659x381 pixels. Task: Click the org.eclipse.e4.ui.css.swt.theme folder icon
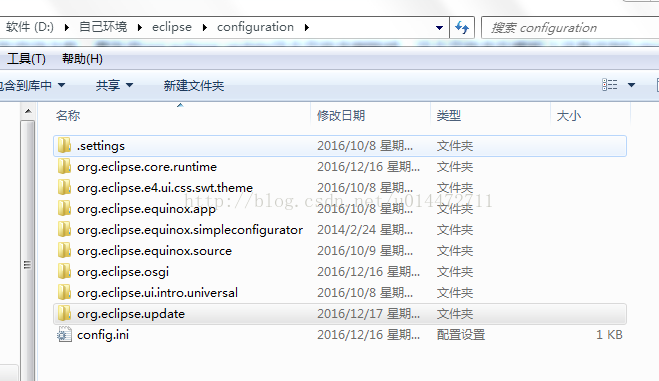(64, 188)
